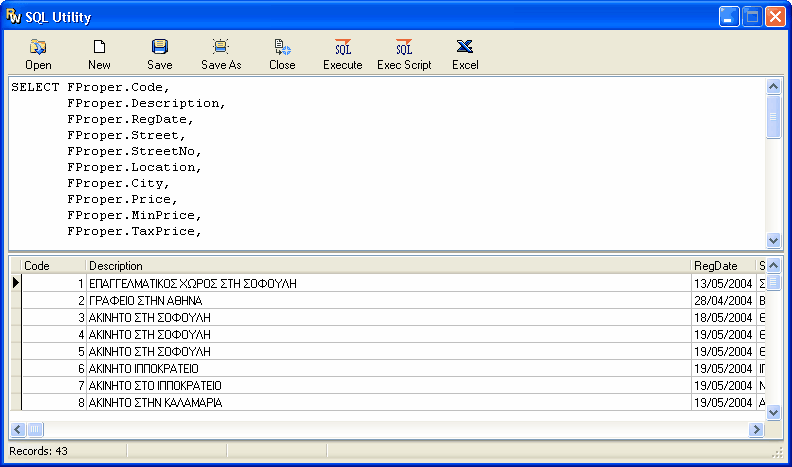Viewport: 792px width, 467px height.
Task: Click the status bar resize grip
Action: (777, 452)
